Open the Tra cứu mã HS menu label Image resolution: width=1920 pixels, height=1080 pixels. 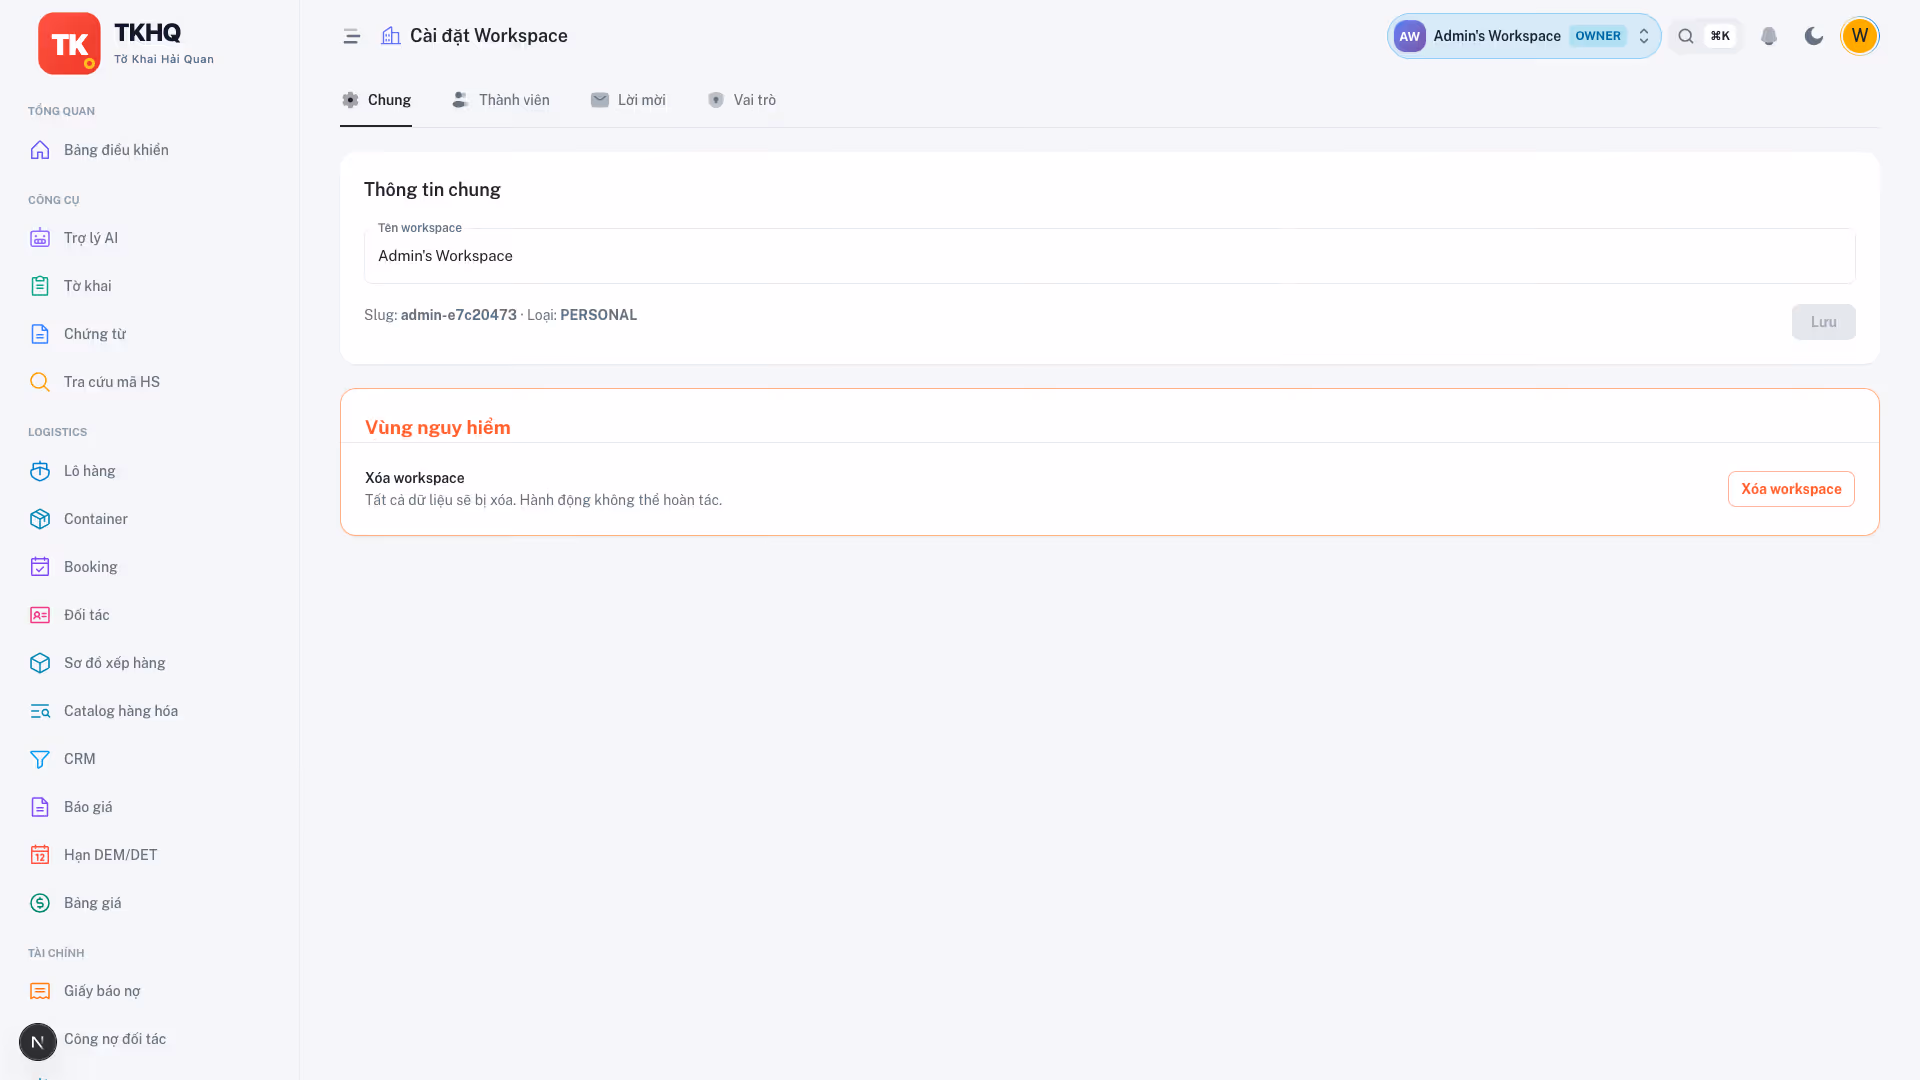click(x=112, y=382)
